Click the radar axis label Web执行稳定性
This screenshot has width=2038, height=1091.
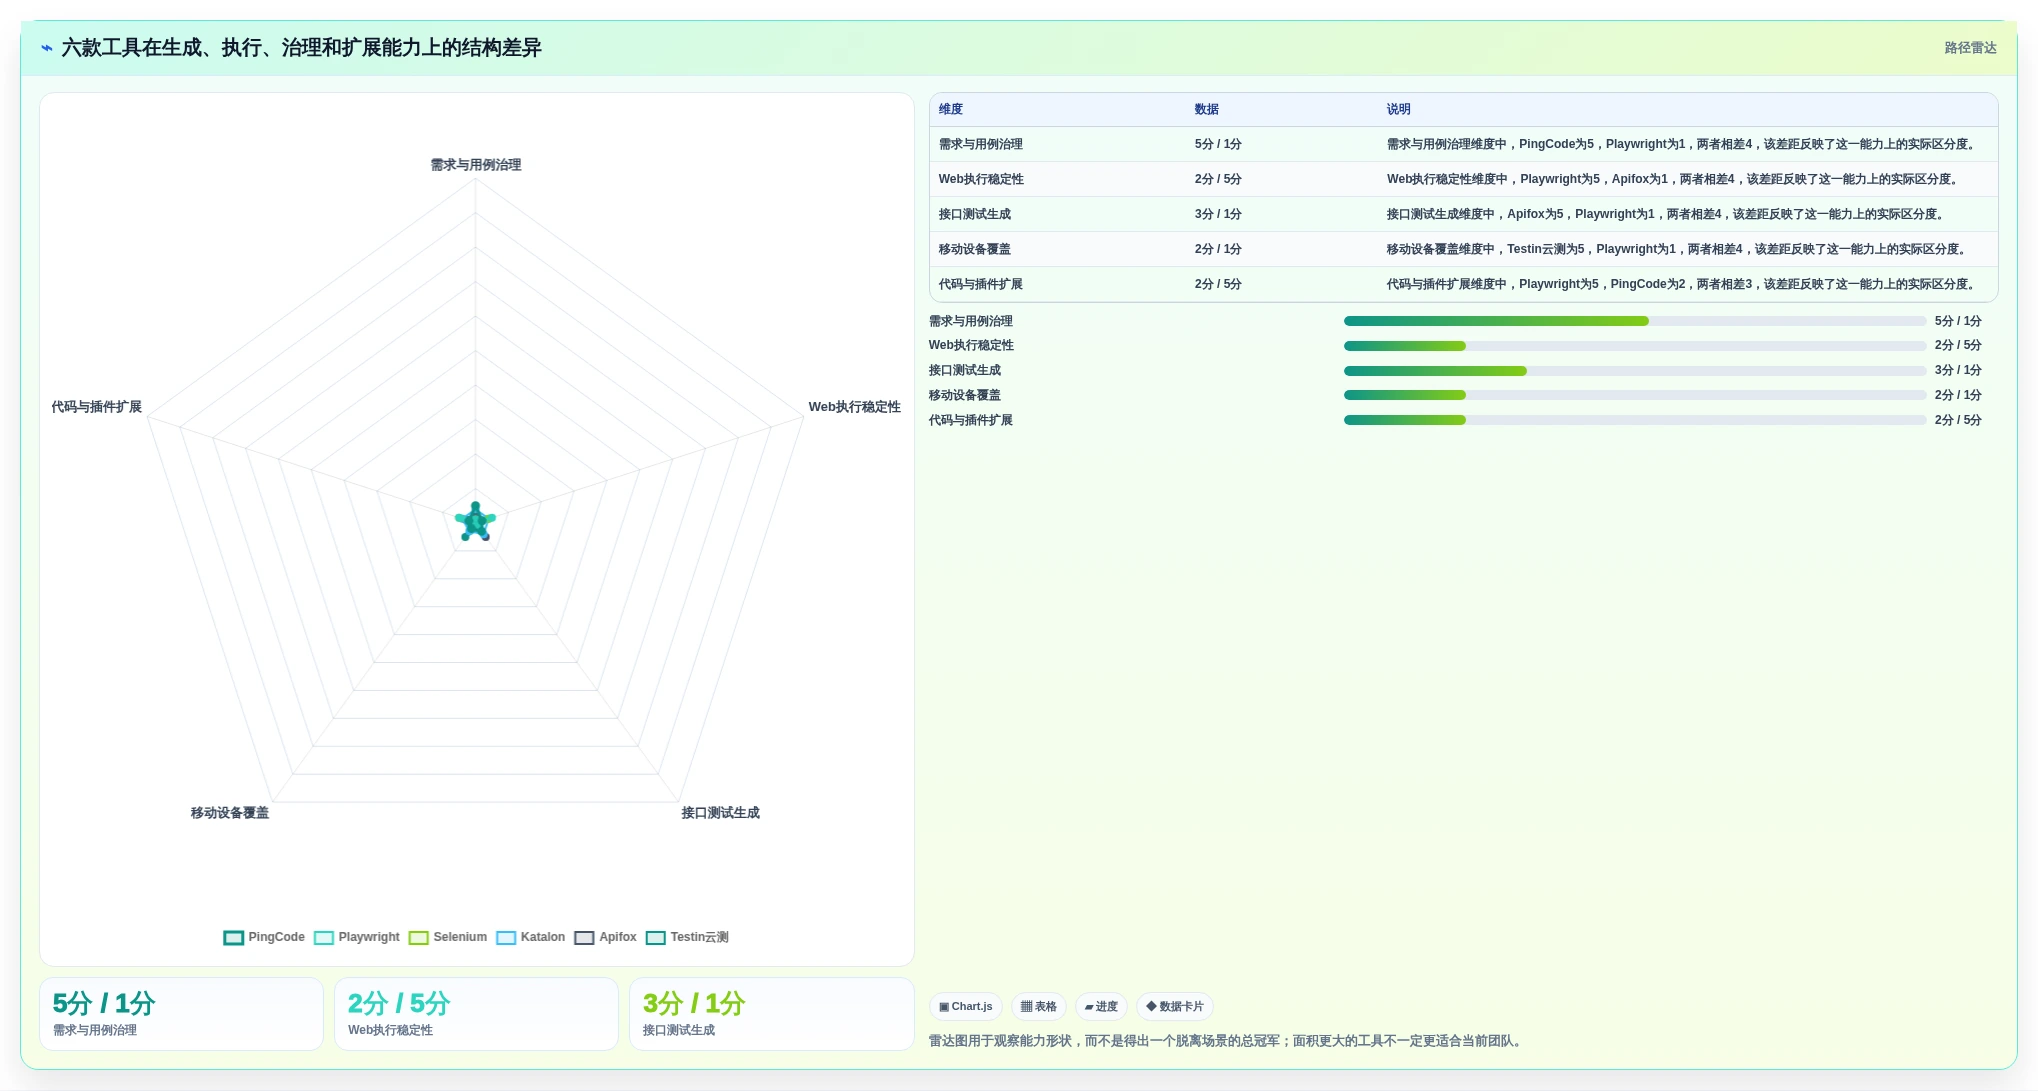click(x=855, y=407)
